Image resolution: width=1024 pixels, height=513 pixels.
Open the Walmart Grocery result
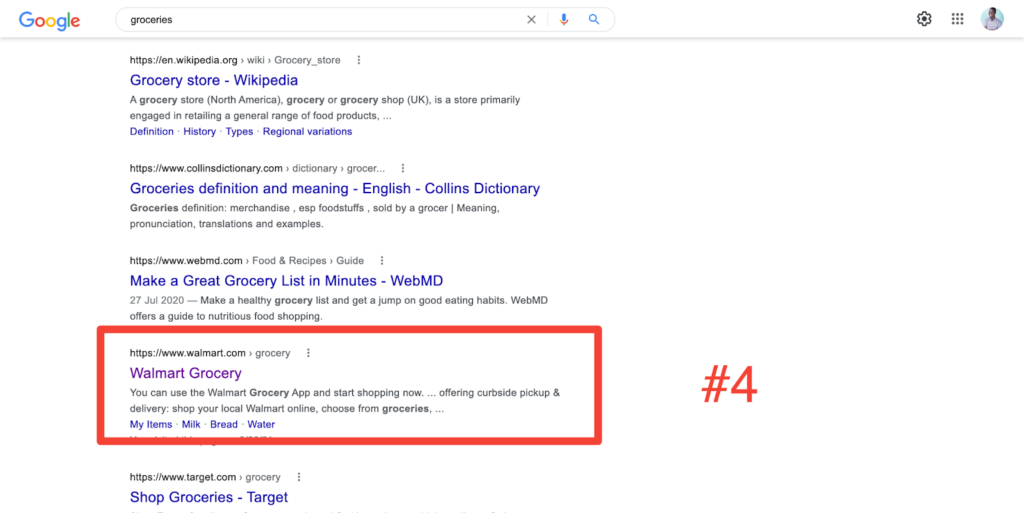click(x=185, y=373)
